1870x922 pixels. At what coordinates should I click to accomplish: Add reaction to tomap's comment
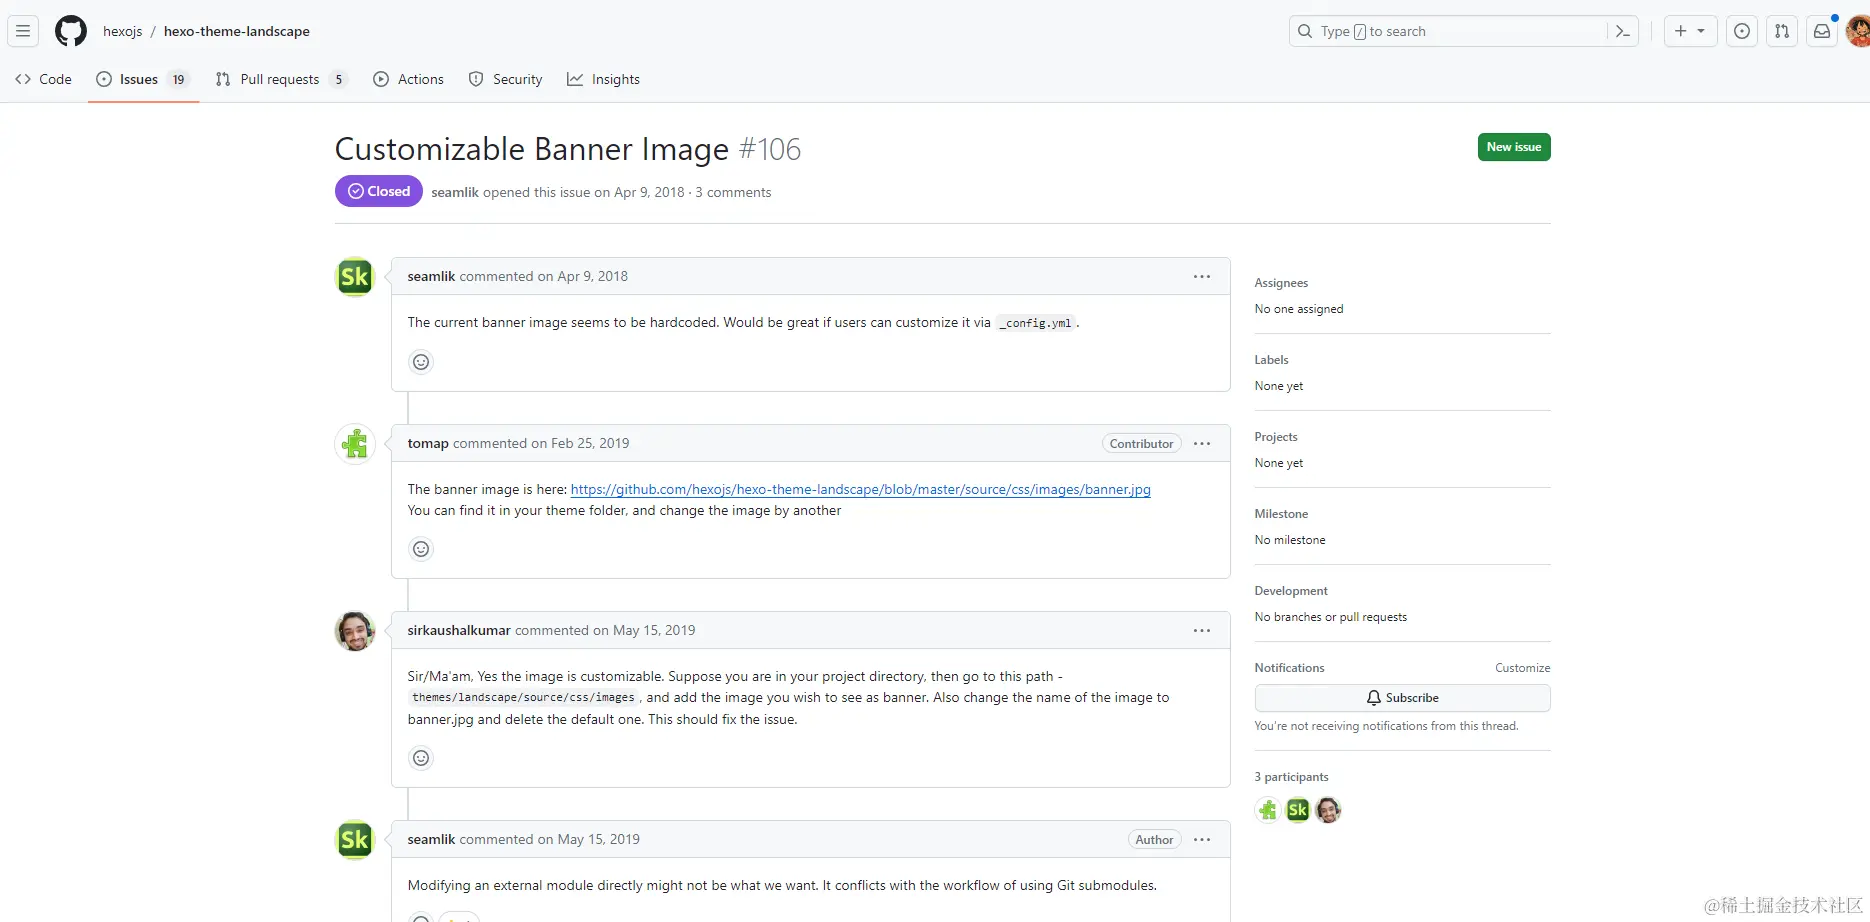tap(421, 549)
